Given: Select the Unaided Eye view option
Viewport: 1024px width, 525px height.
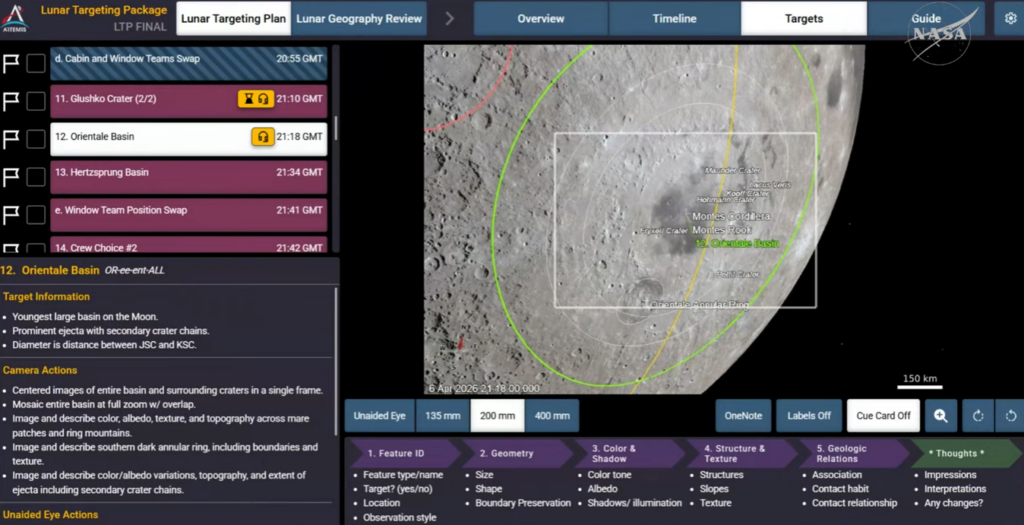Looking at the screenshot, I should [379, 416].
